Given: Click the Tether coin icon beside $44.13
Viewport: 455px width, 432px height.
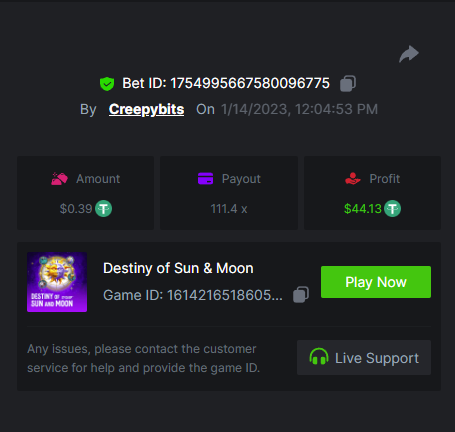Looking at the screenshot, I should [392, 209].
